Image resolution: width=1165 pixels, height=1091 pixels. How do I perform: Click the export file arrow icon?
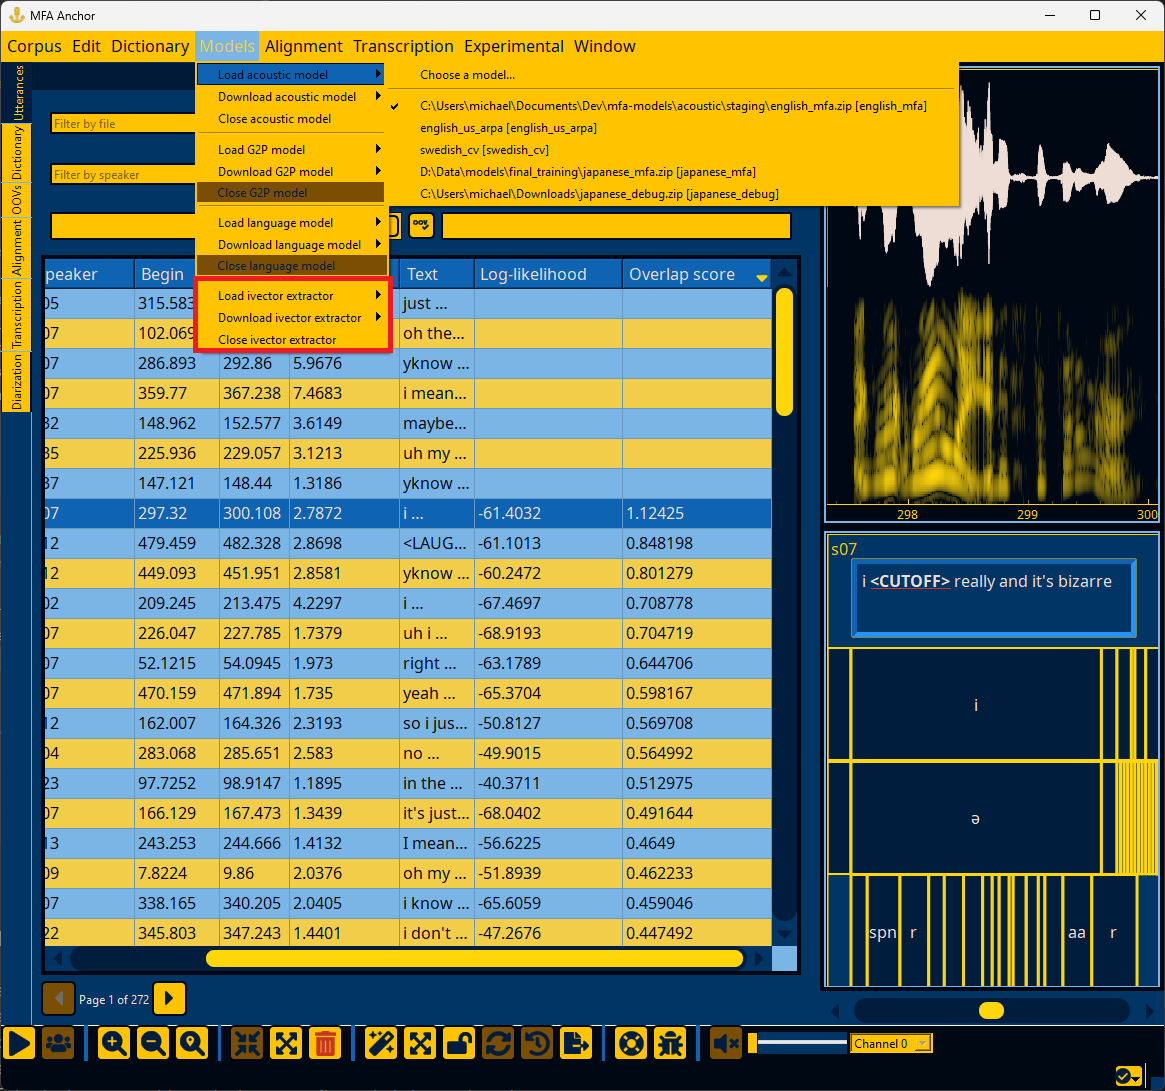(576, 1044)
